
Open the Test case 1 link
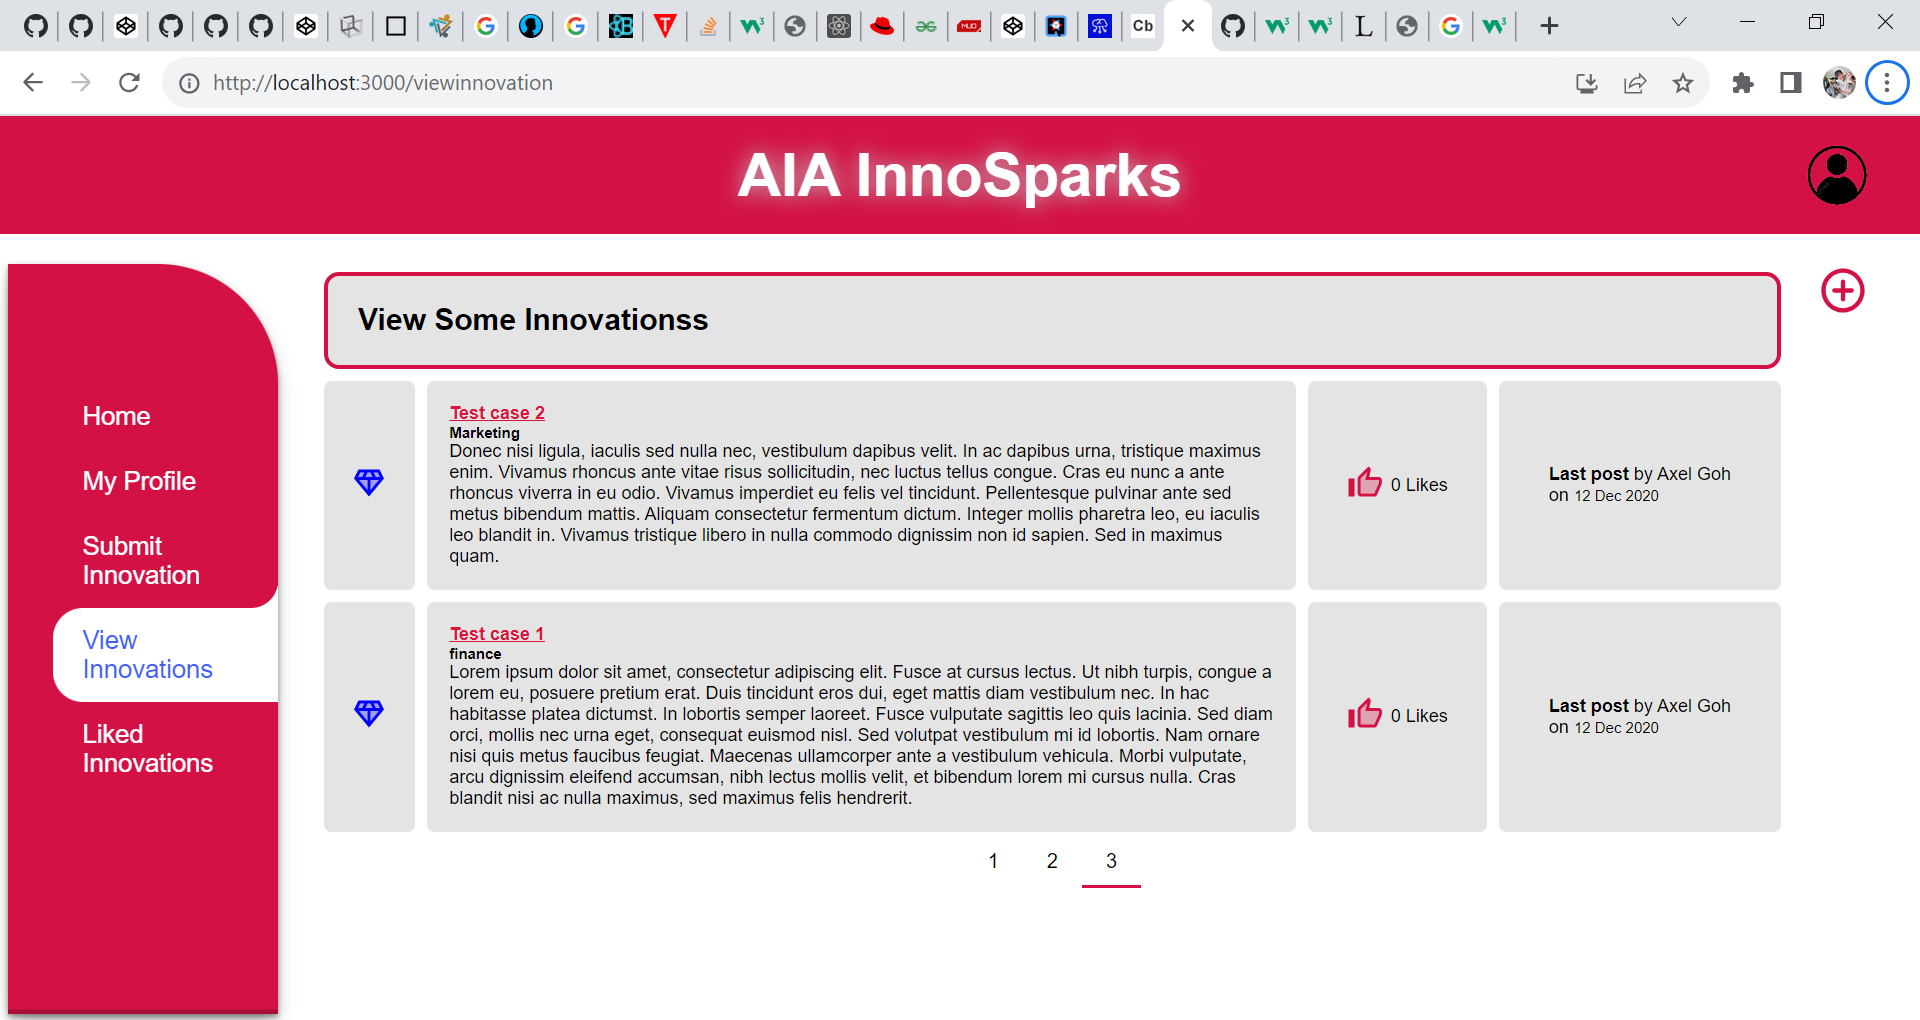coord(497,634)
